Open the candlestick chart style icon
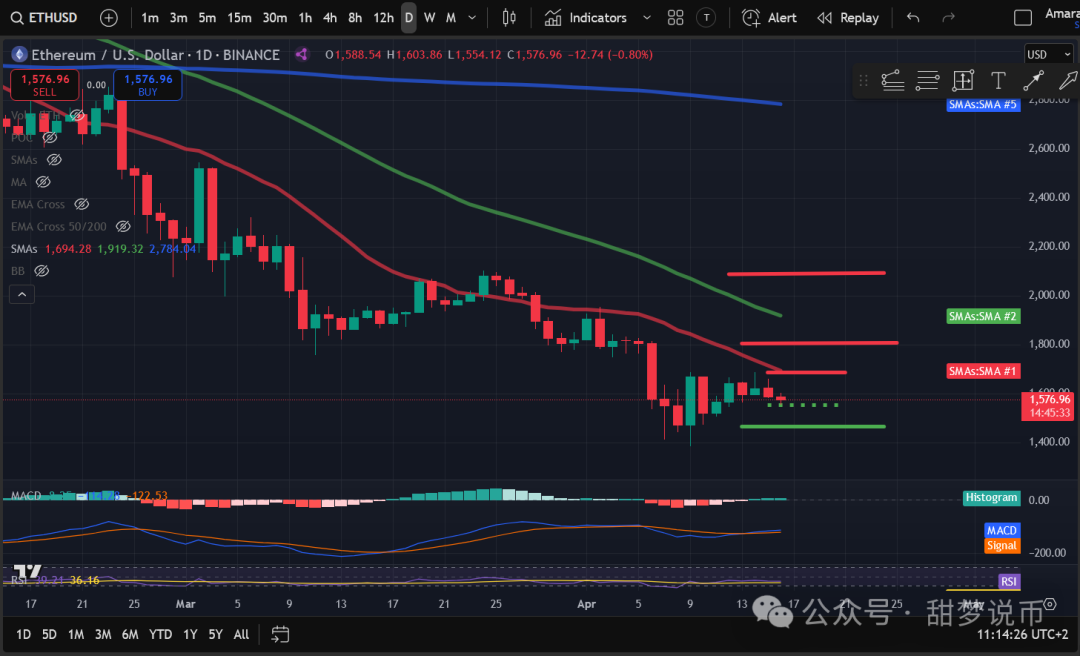1080x656 pixels. (x=509, y=18)
